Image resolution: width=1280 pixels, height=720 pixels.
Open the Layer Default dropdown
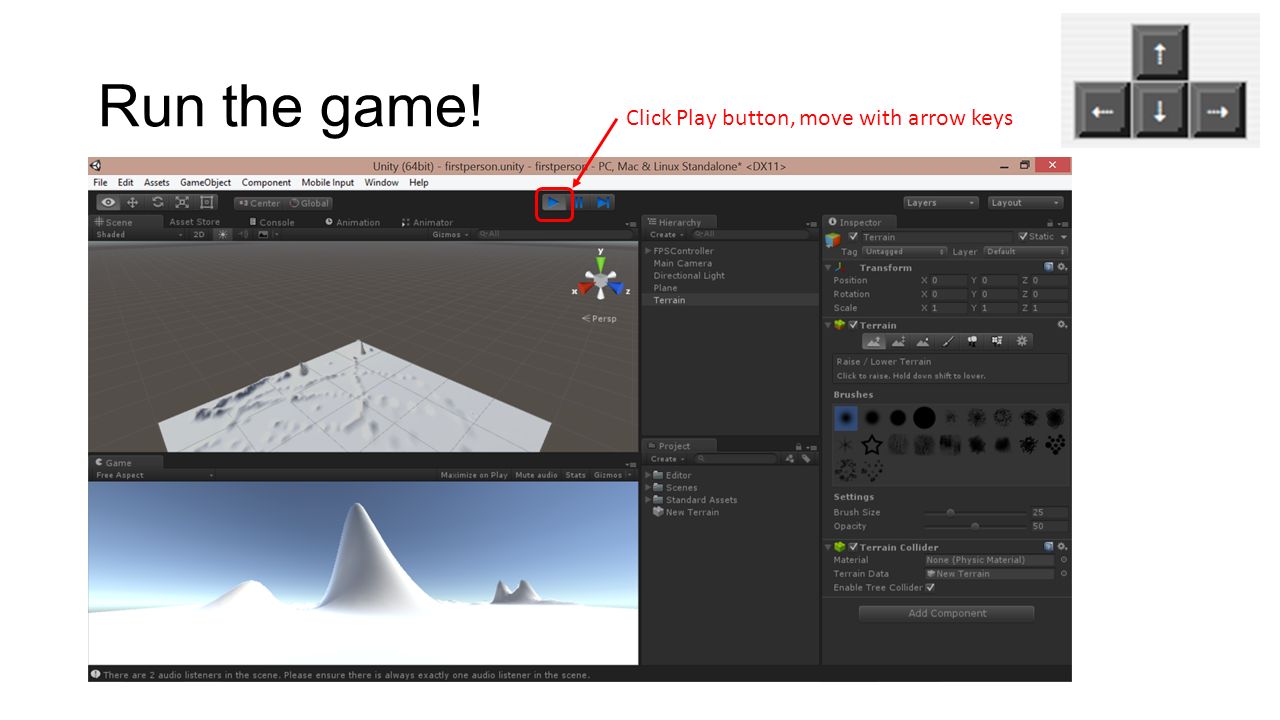tap(1026, 252)
